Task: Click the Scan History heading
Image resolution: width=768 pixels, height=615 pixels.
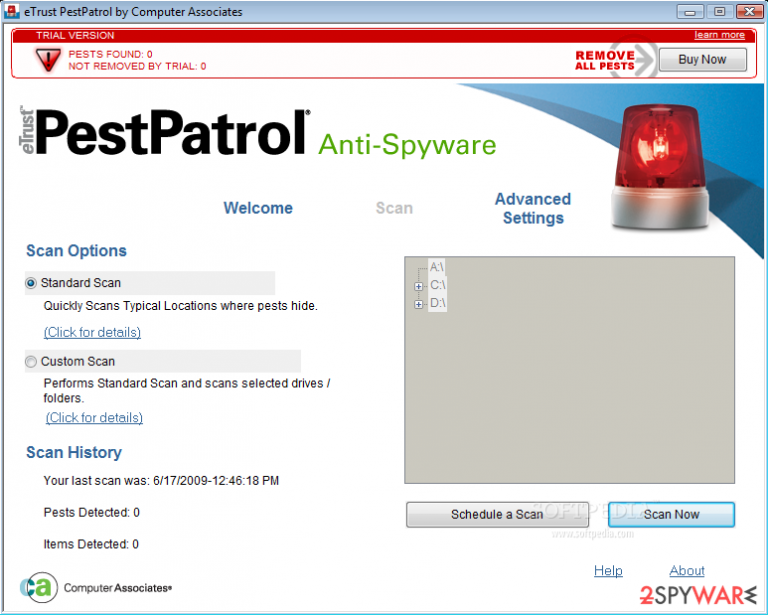Action: pos(74,452)
